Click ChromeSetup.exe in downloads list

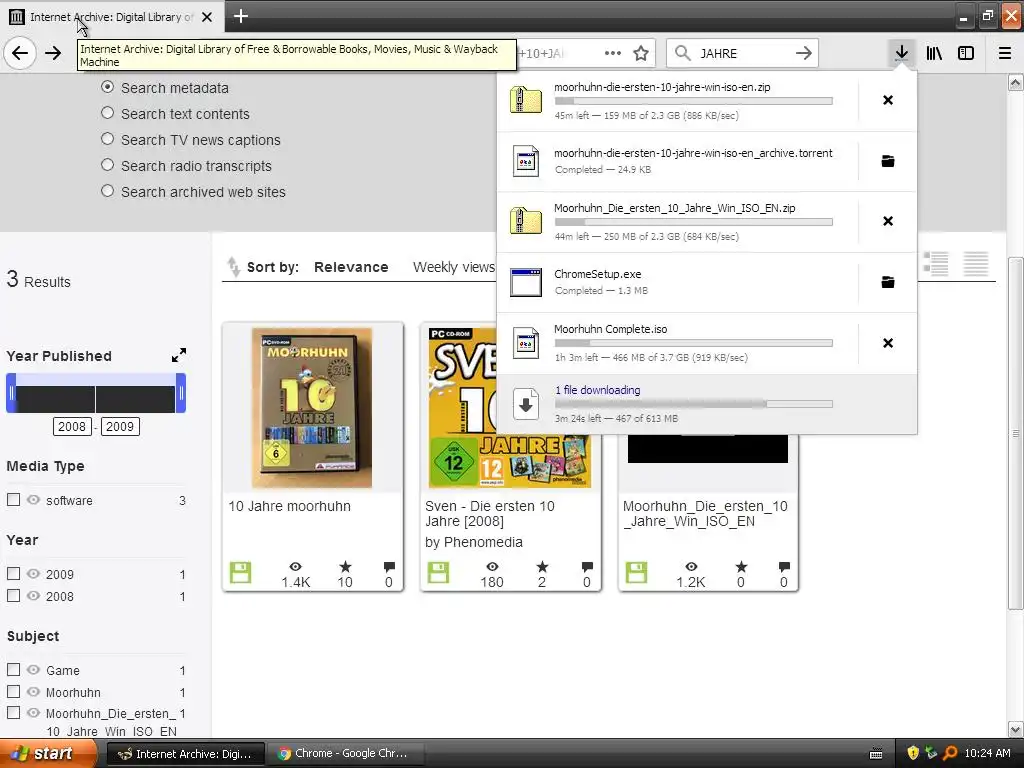coord(676,282)
